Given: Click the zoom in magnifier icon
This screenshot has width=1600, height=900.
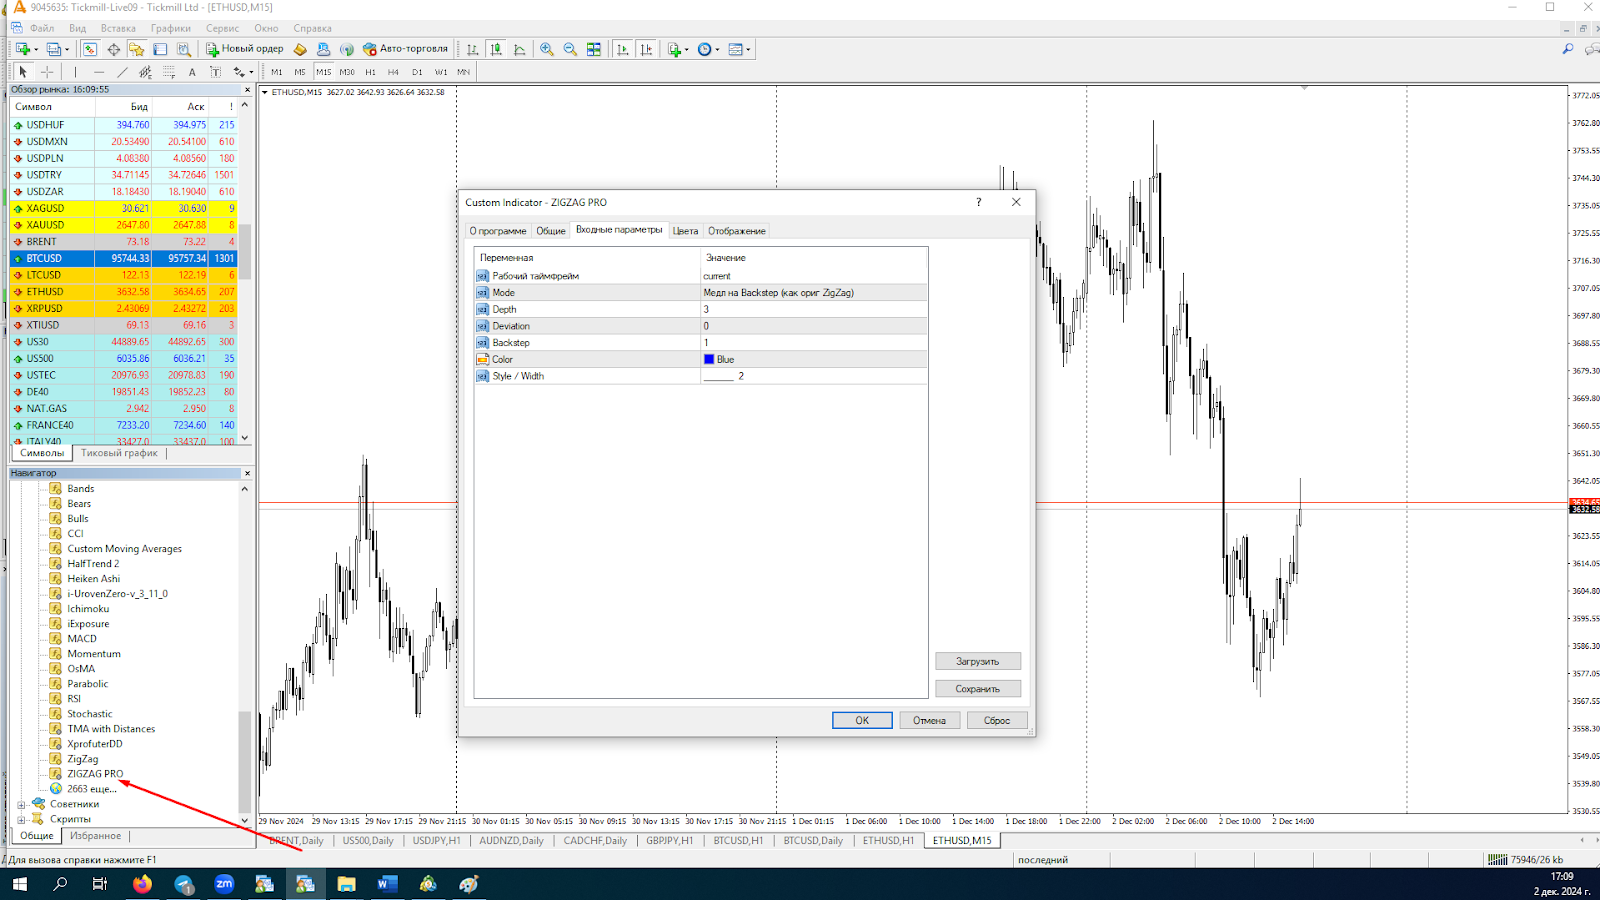Looking at the screenshot, I should pos(547,49).
